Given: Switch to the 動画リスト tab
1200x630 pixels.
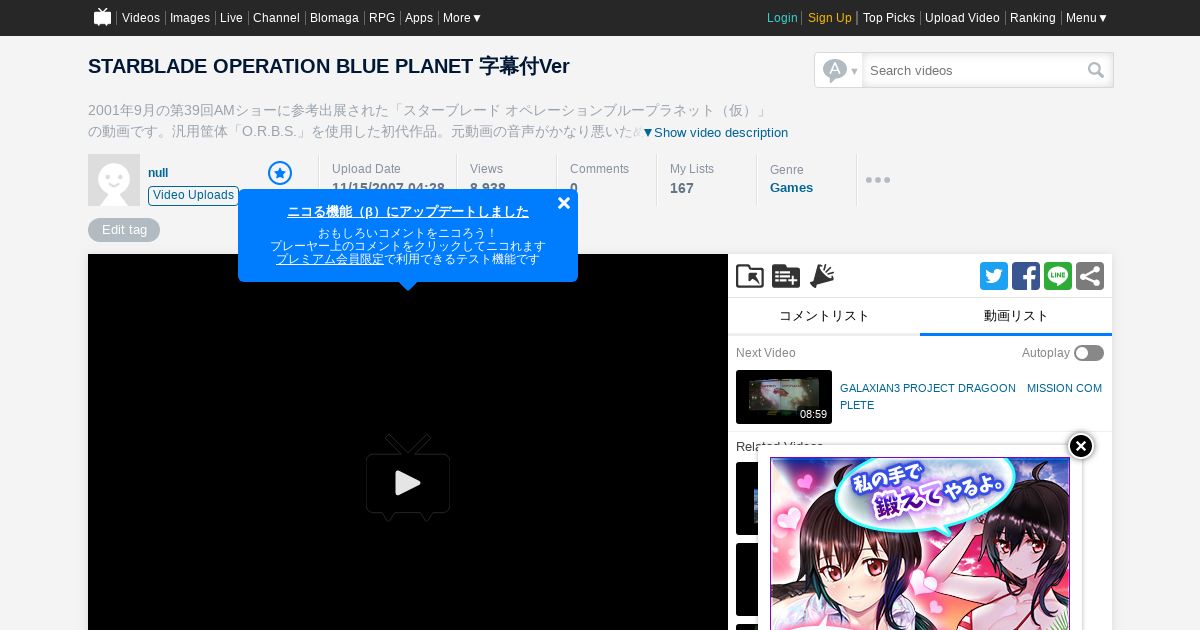Looking at the screenshot, I should (x=1016, y=316).
